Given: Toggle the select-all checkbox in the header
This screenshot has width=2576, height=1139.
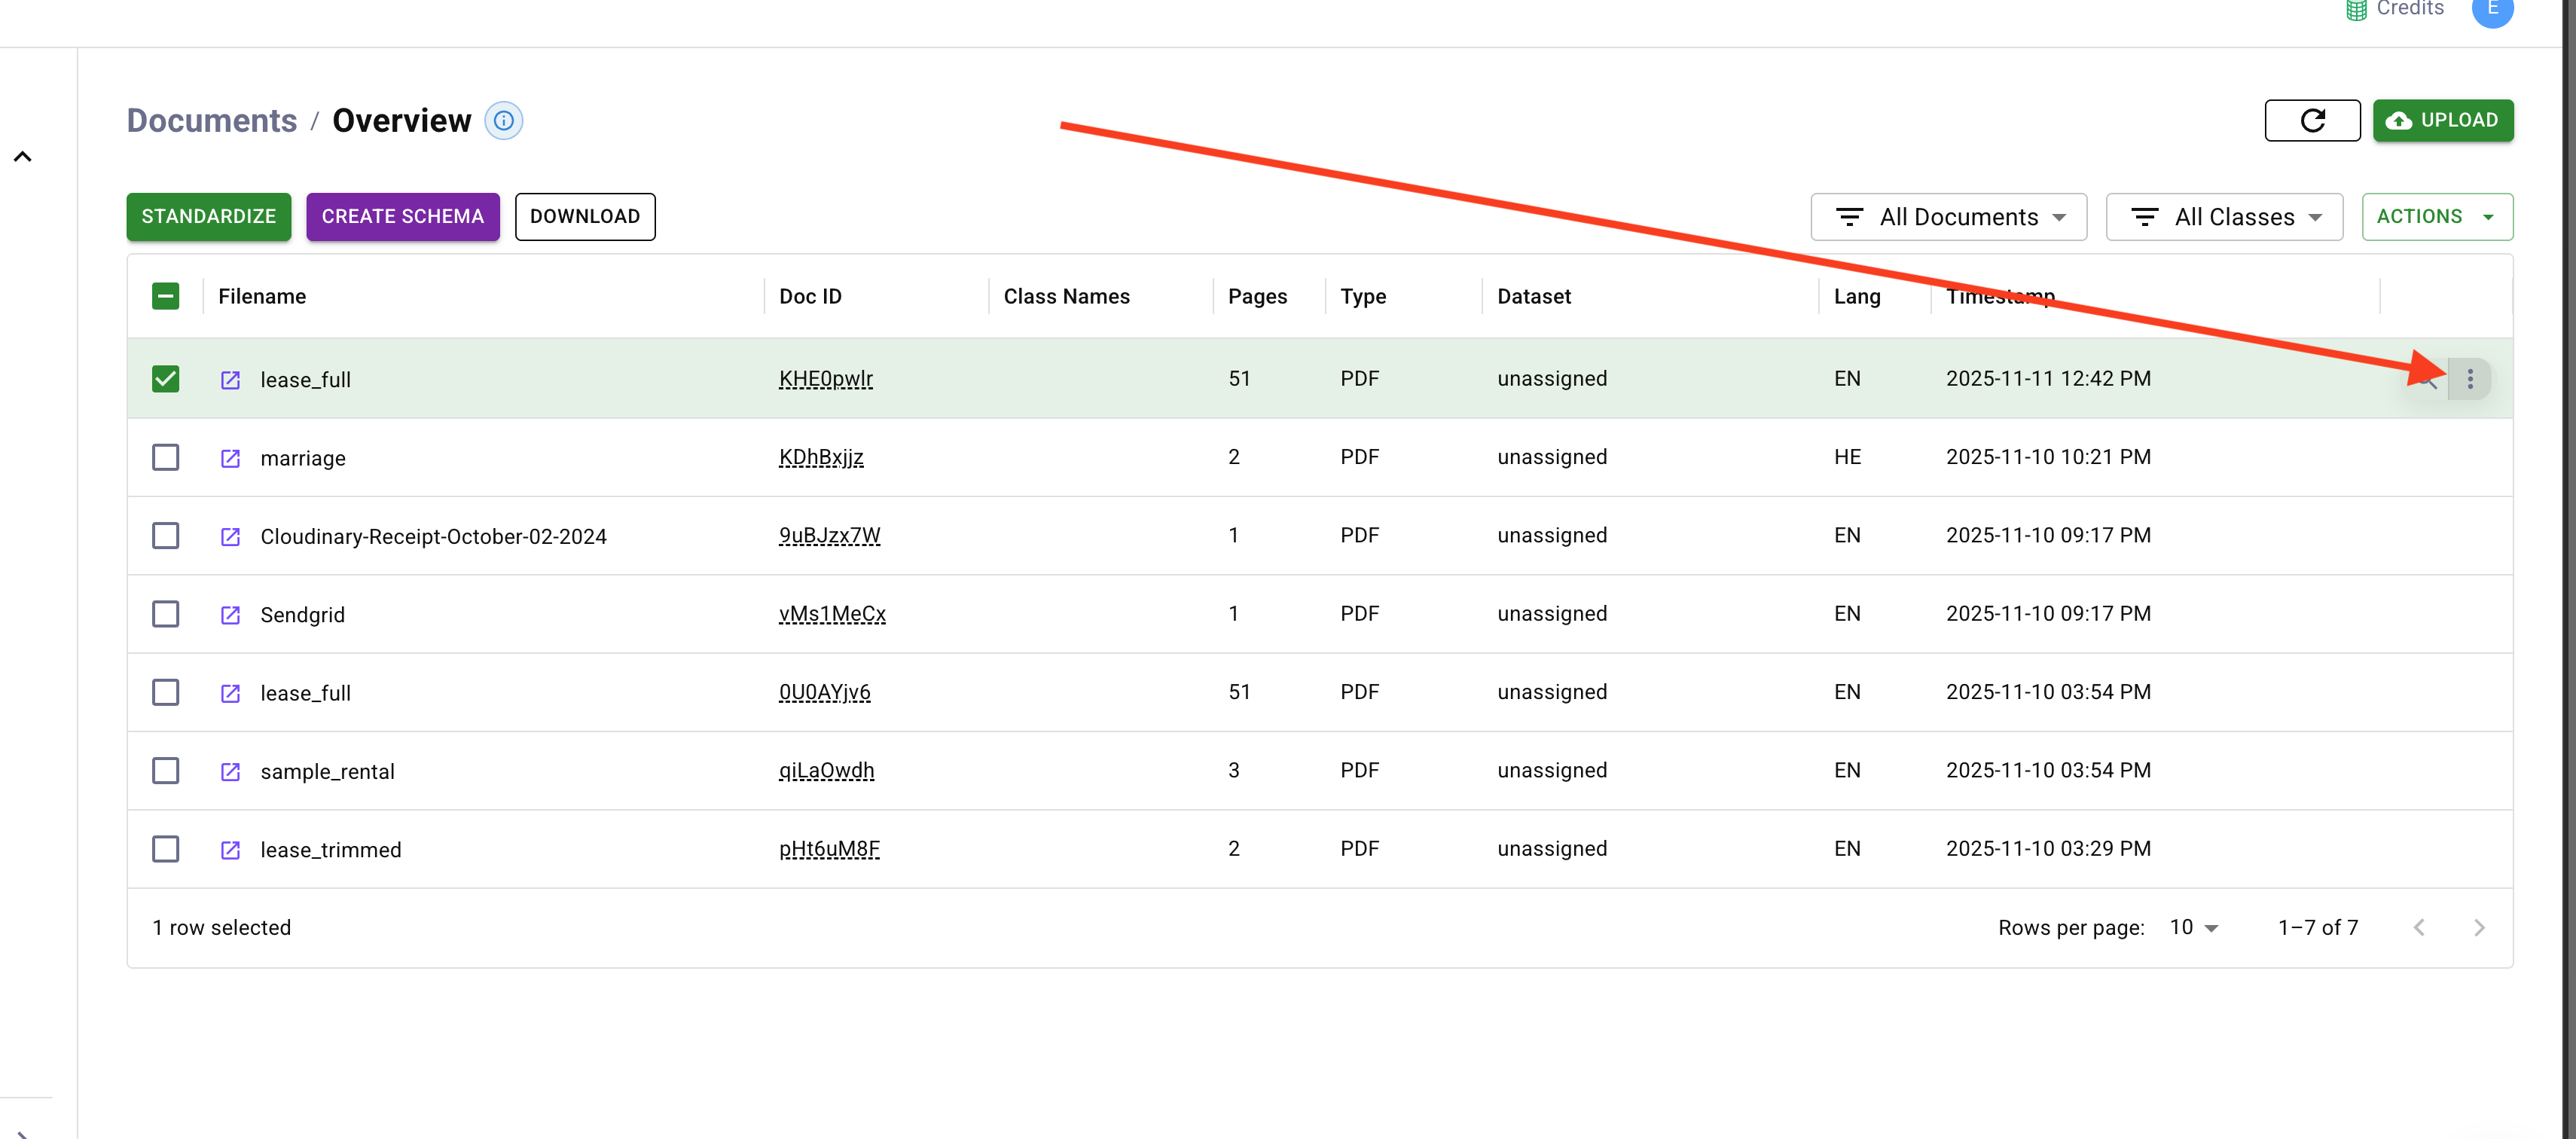Looking at the screenshot, I should coord(165,296).
